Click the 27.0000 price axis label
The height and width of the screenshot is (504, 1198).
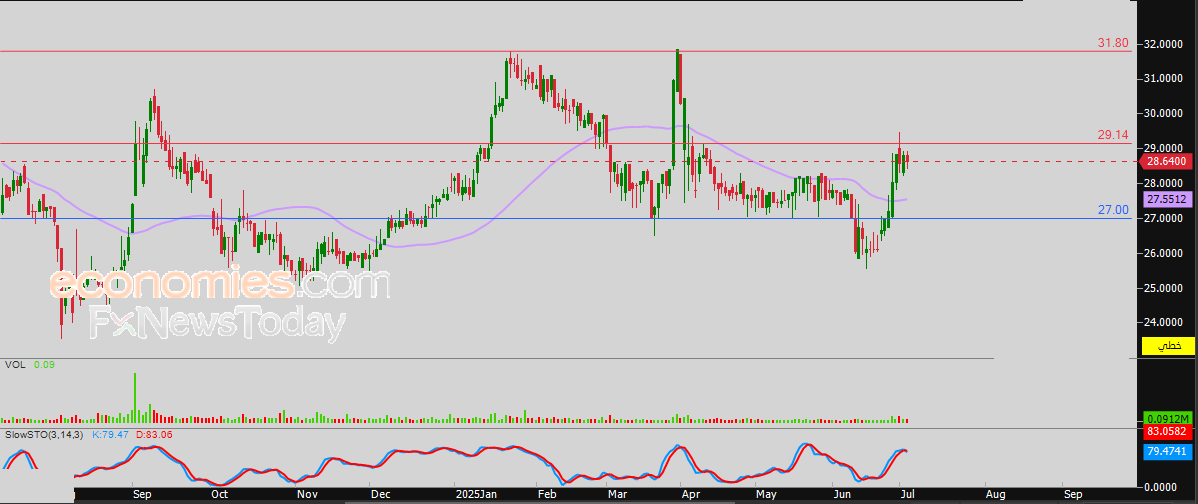tap(1164, 218)
